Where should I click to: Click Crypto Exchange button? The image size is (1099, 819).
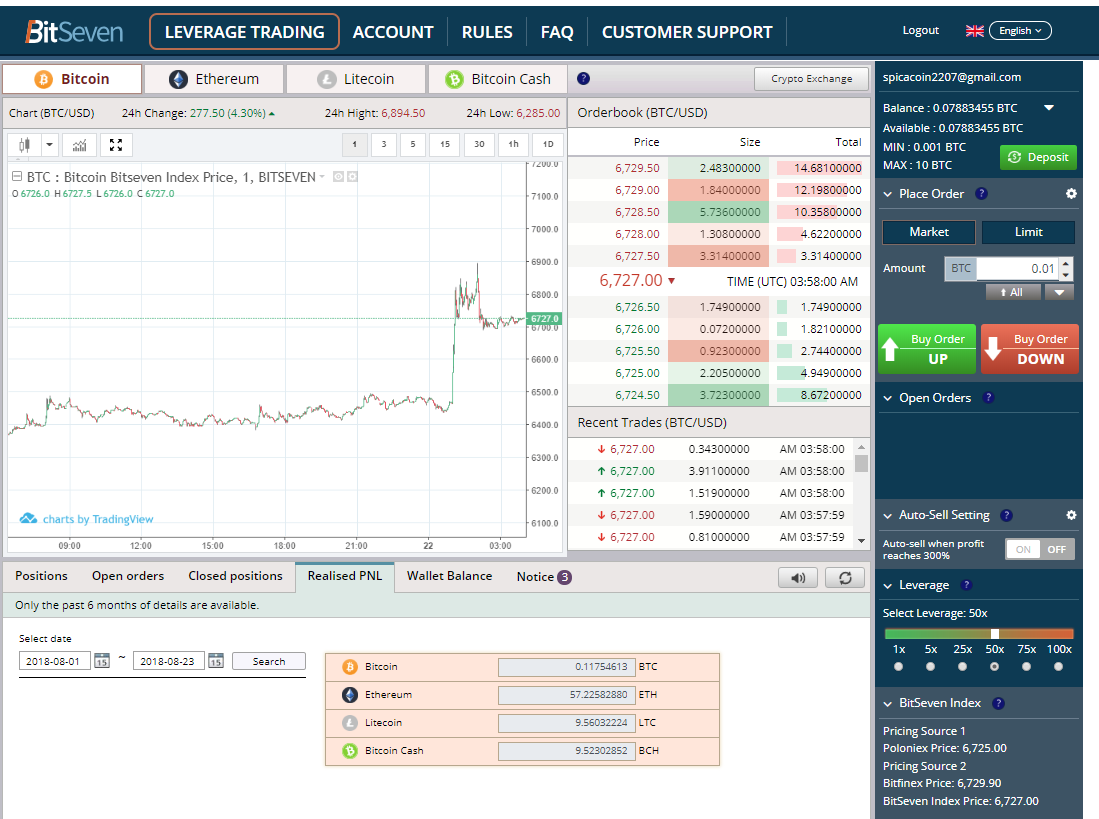click(x=812, y=78)
